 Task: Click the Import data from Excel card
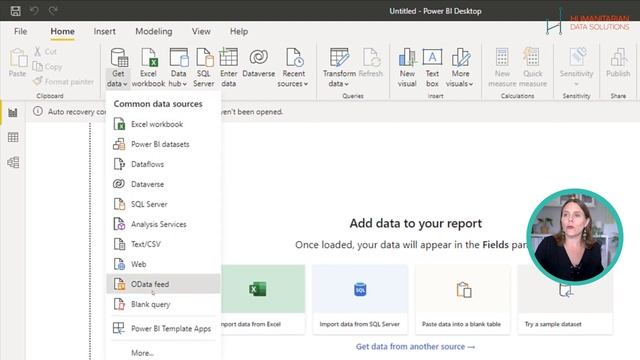click(263, 300)
